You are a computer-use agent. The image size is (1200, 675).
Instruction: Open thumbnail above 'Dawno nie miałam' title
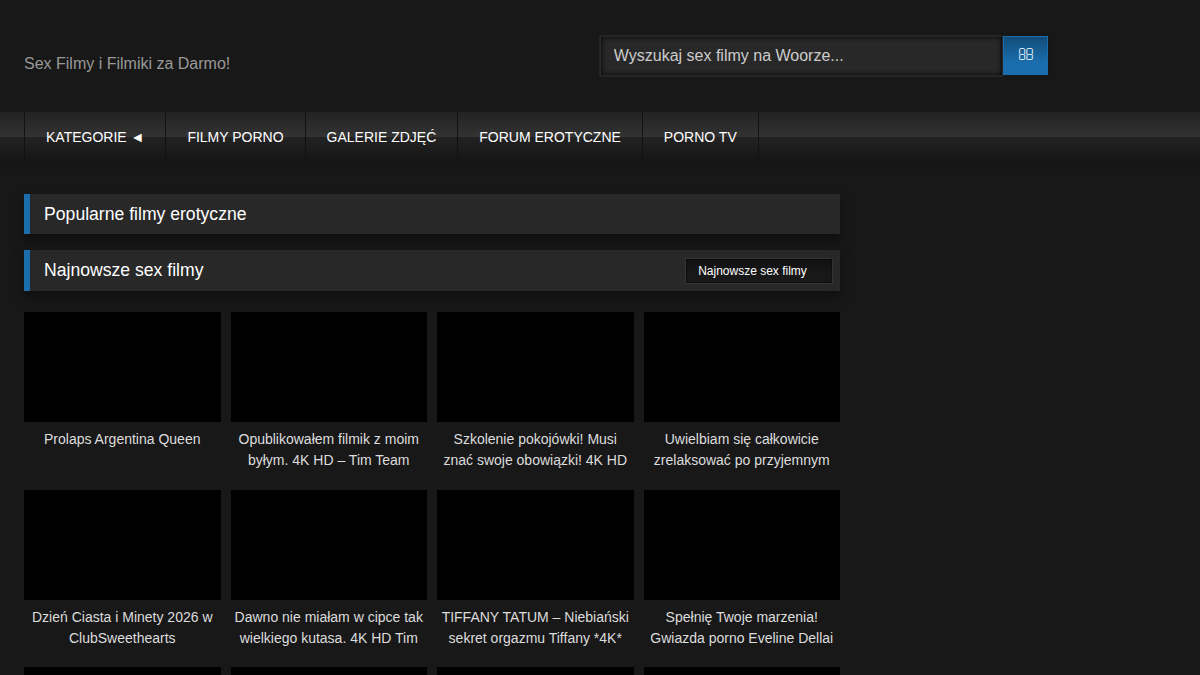pyautogui.click(x=329, y=545)
